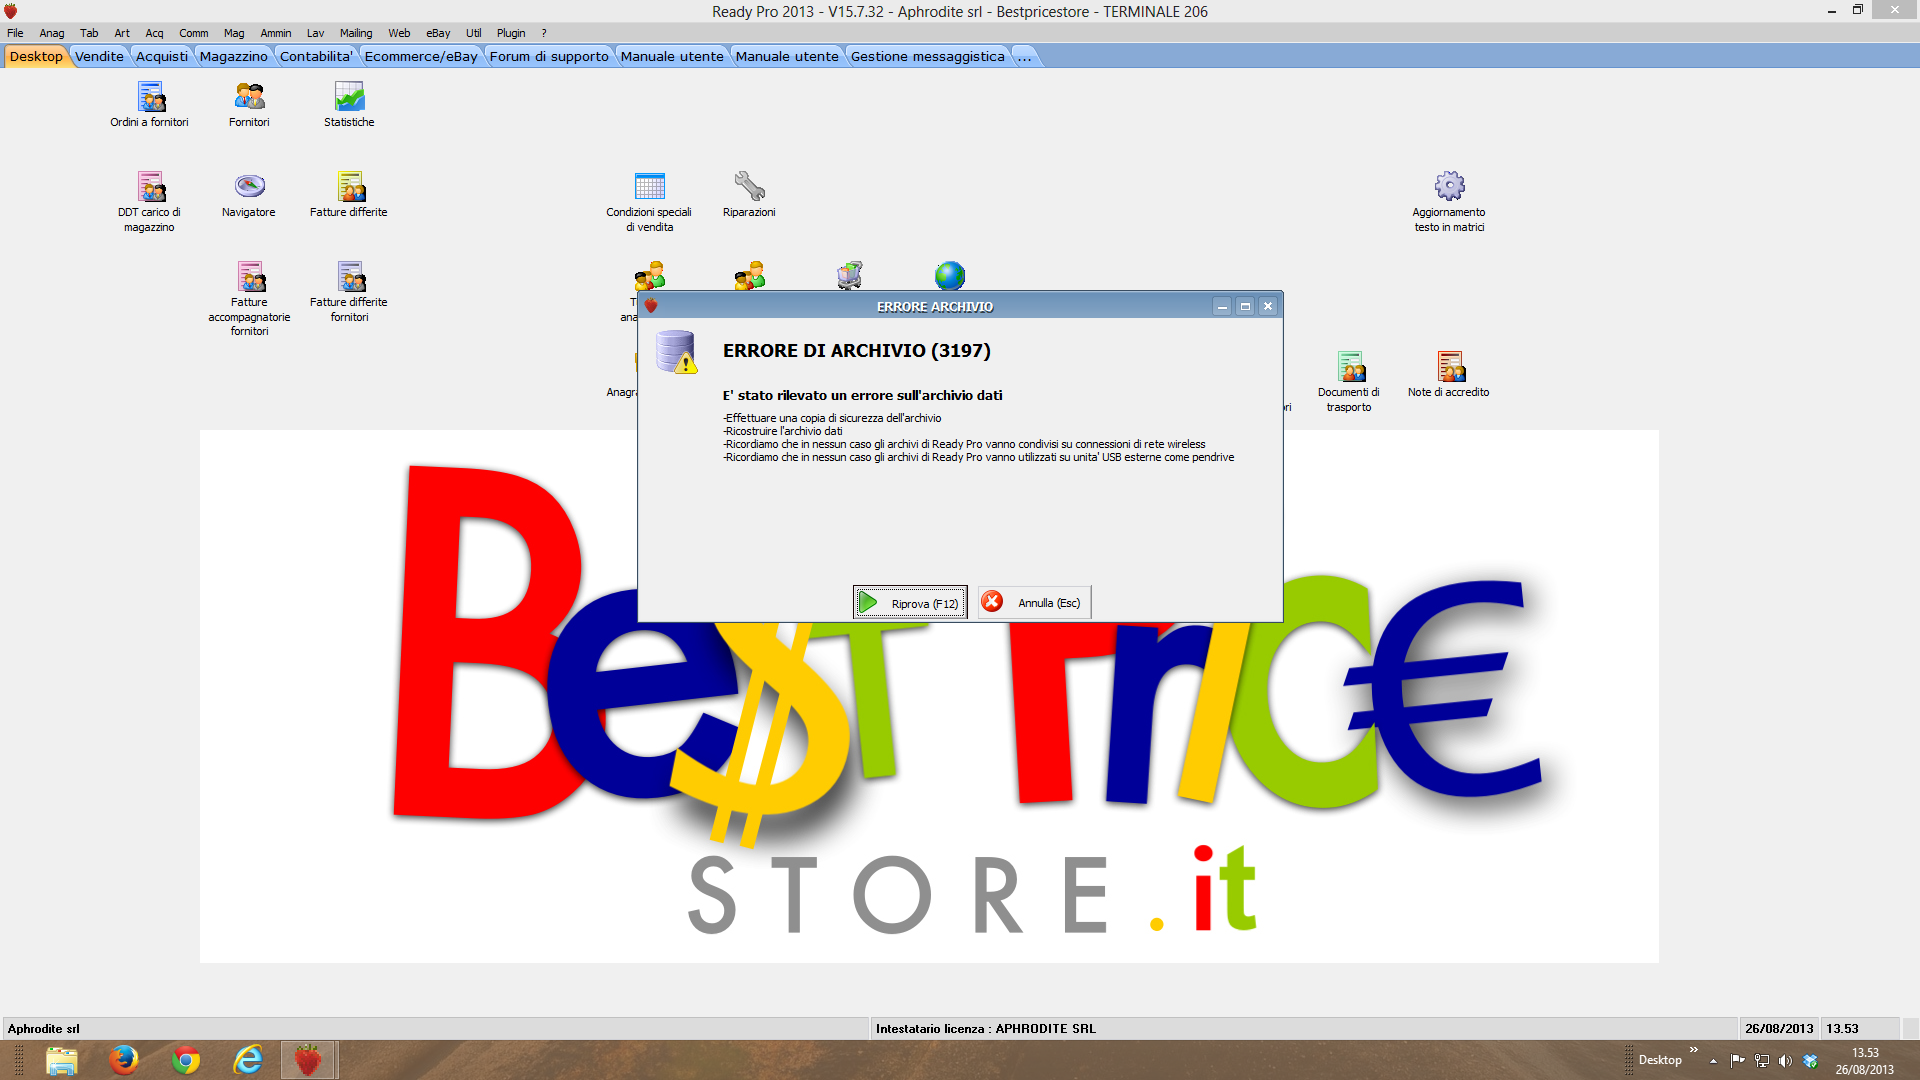The width and height of the screenshot is (1920, 1080).
Task: Open the Anag menu
Action: (52, 33)
